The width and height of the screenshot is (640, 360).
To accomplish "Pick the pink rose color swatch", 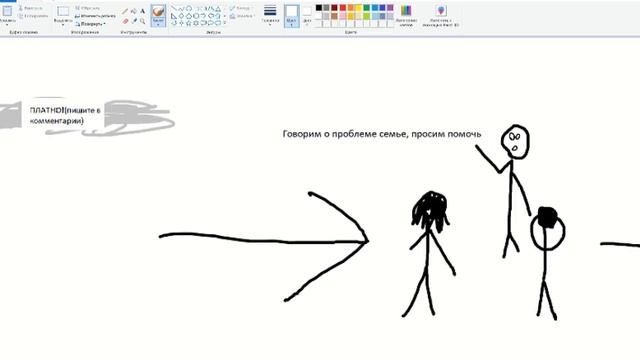I will tap(343, 16).
